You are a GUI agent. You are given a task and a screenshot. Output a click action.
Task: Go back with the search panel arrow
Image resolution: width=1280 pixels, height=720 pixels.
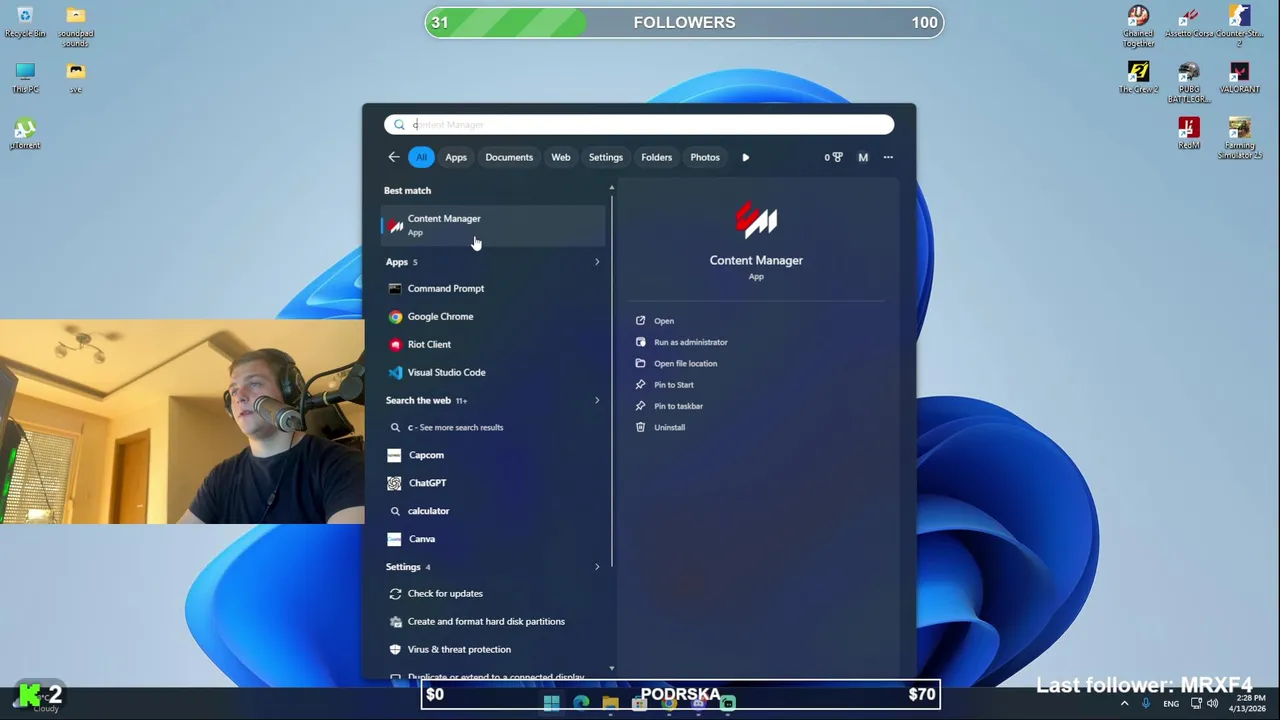point(394,157)
